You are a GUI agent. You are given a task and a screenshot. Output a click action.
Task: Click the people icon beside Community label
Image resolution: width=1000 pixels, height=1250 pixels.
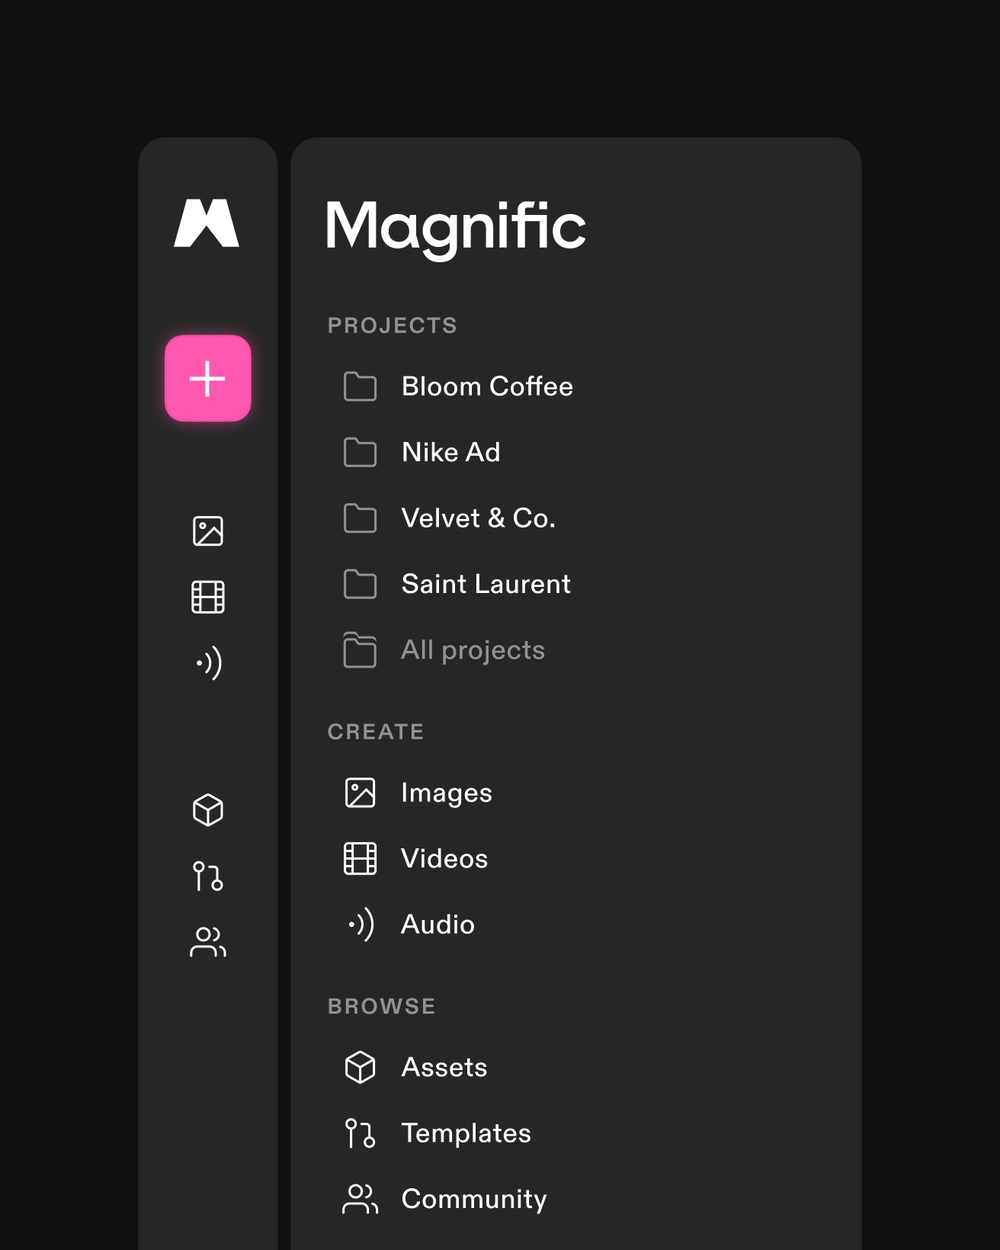click(360, 1199)
